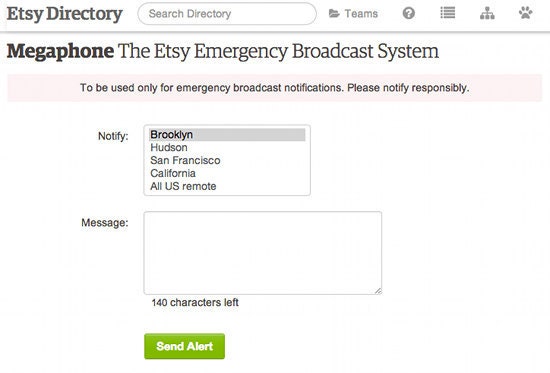Focus the Search Directory field
The height and width of the screenshot is (373, 550).
[x=227, y=14]
